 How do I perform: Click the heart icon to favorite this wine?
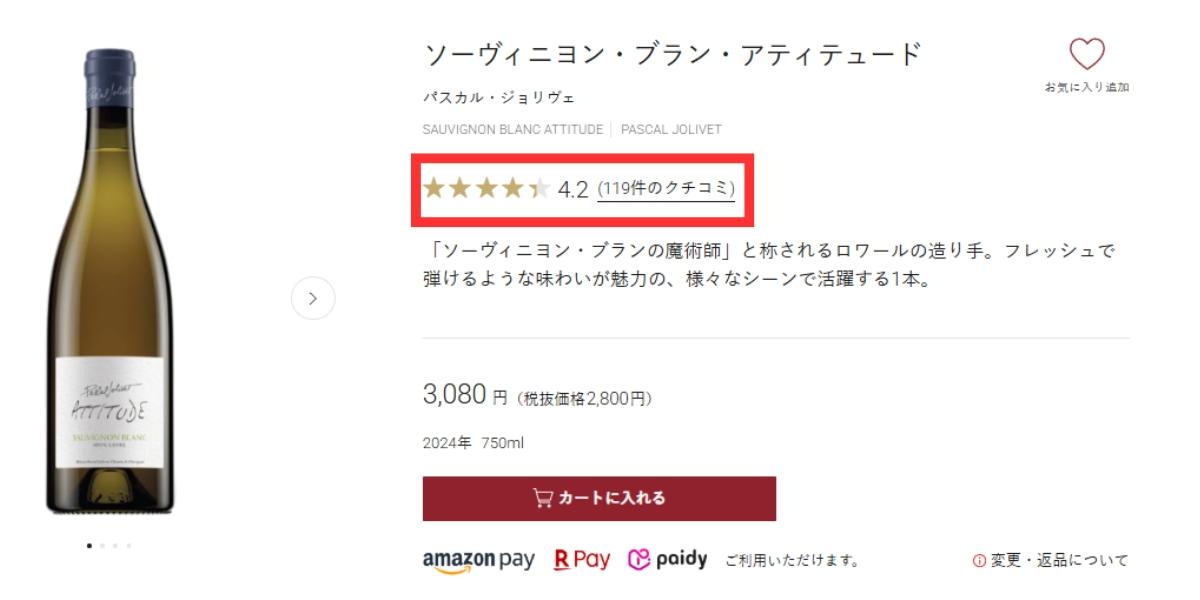click(x=1090, y=55)
